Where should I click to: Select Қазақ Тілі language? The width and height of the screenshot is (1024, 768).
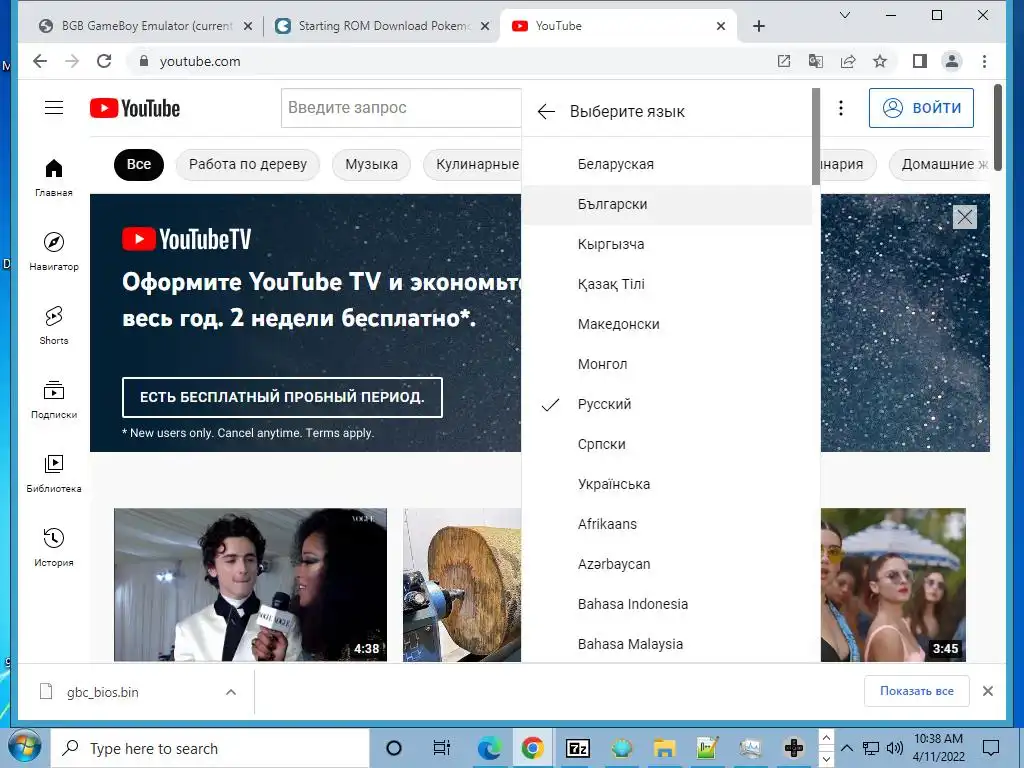pos(667,284)
